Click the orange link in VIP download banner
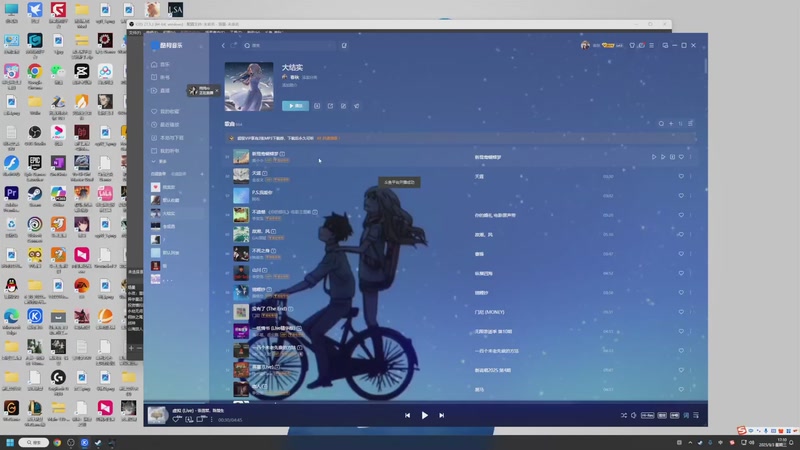This screenshot has width=800, height=450. [327, 138]
